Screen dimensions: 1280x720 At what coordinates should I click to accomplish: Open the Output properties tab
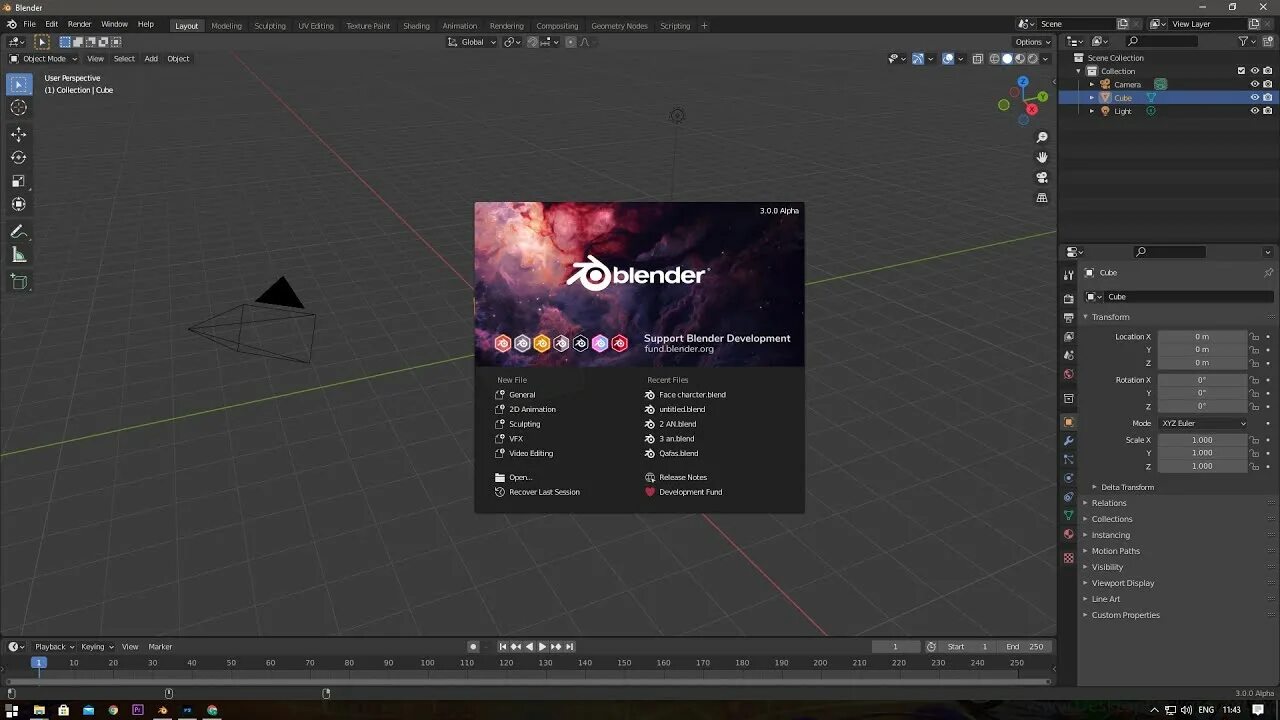(1068, 317)
